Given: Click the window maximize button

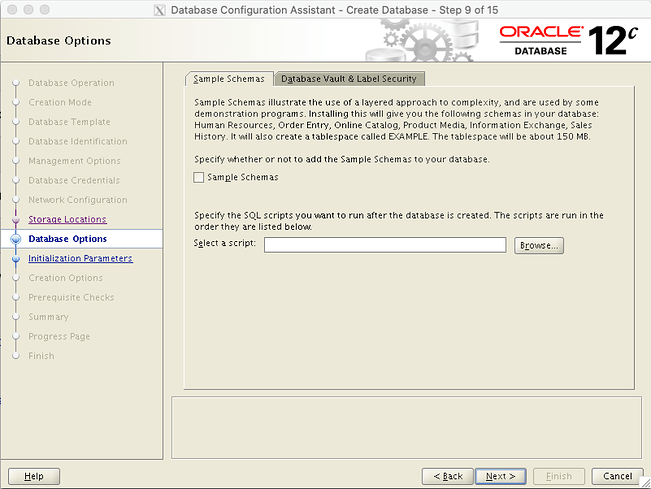Looking at the screenshot, I should point(44,10).
